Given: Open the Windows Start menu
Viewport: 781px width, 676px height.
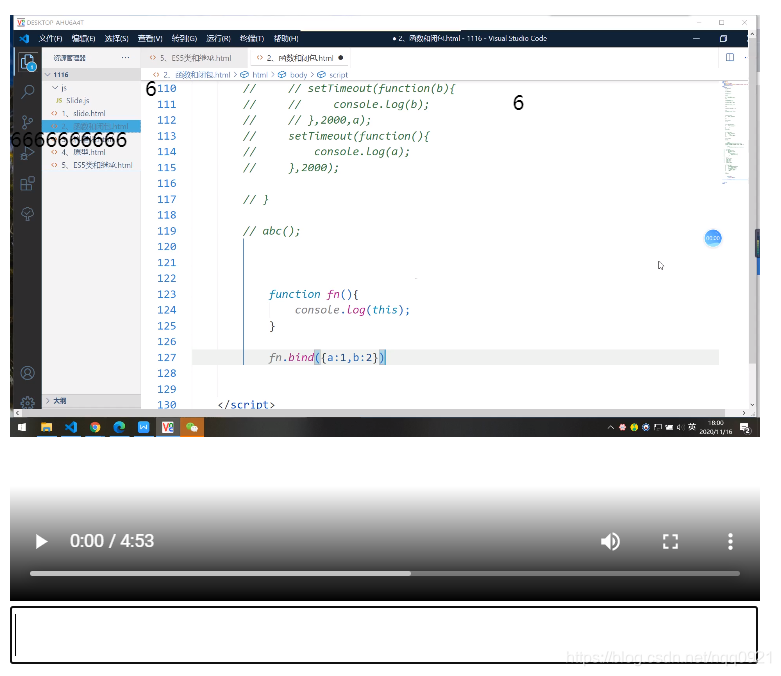Looking at the screenshot, I should click(x=22, y=427).
